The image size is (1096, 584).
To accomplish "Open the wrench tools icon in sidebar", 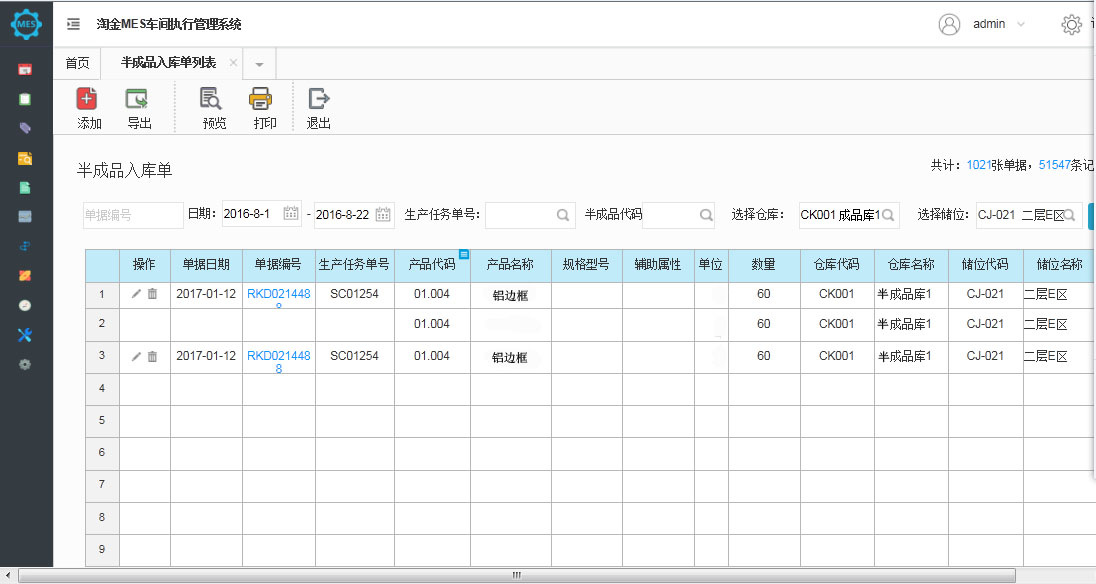I will 25,334.
